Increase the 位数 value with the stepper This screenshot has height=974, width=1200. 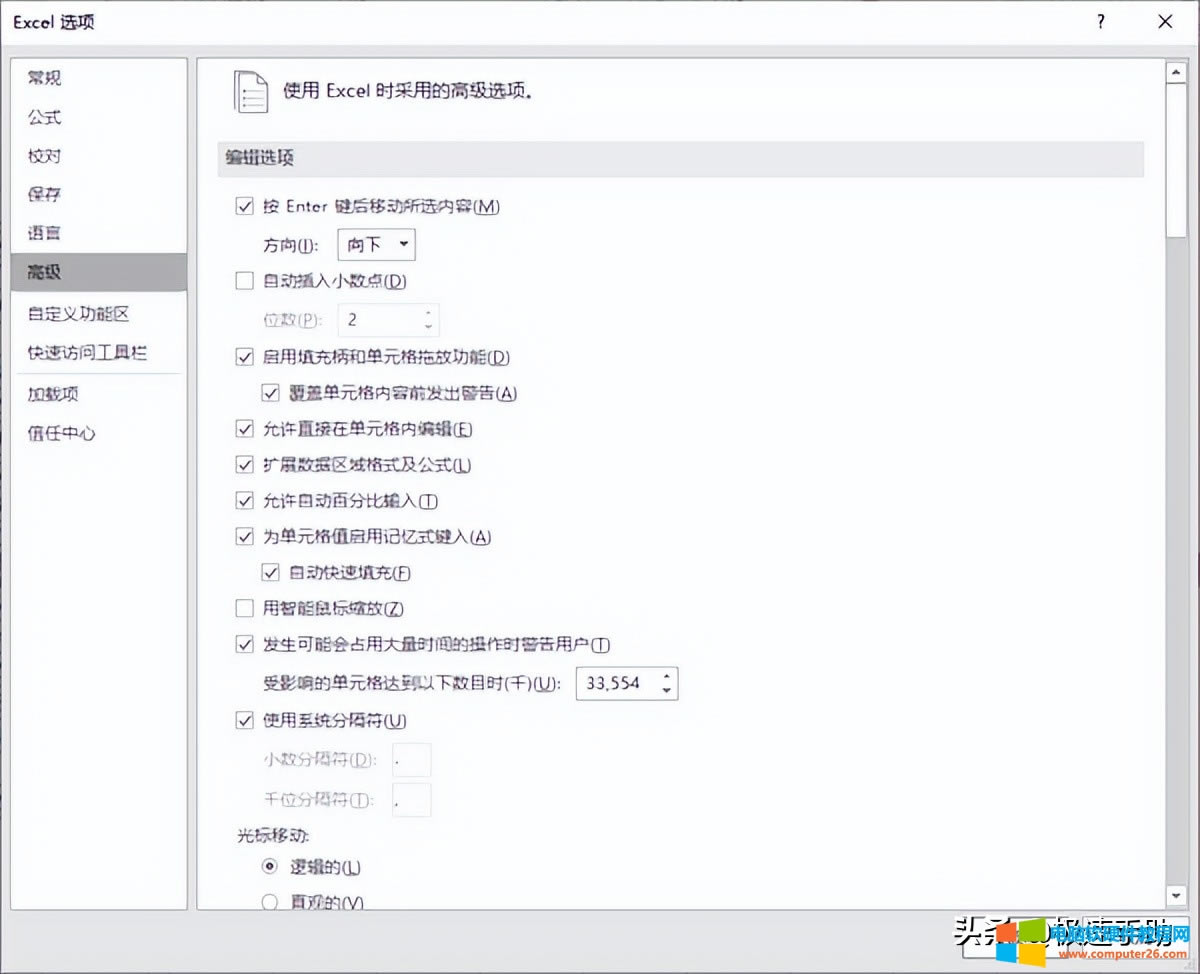(428, 313)
